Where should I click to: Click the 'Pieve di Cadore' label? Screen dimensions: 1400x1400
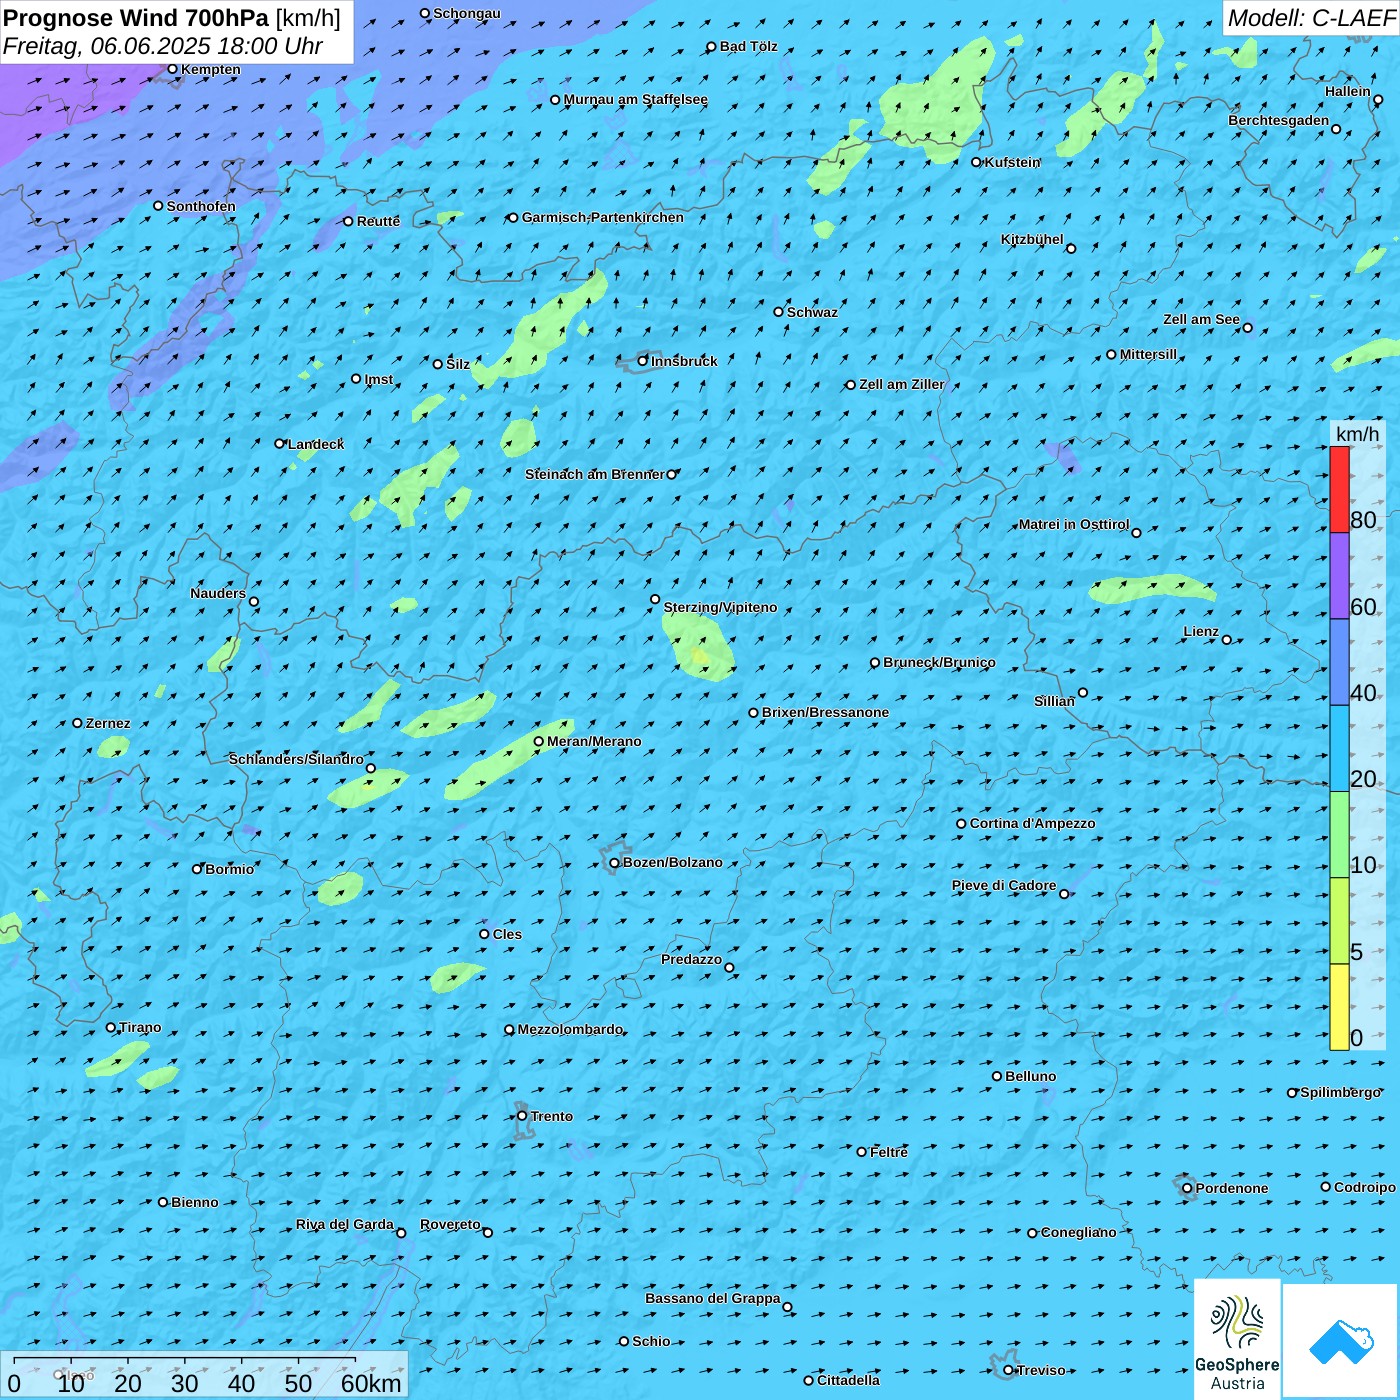tap(1004, 885)
